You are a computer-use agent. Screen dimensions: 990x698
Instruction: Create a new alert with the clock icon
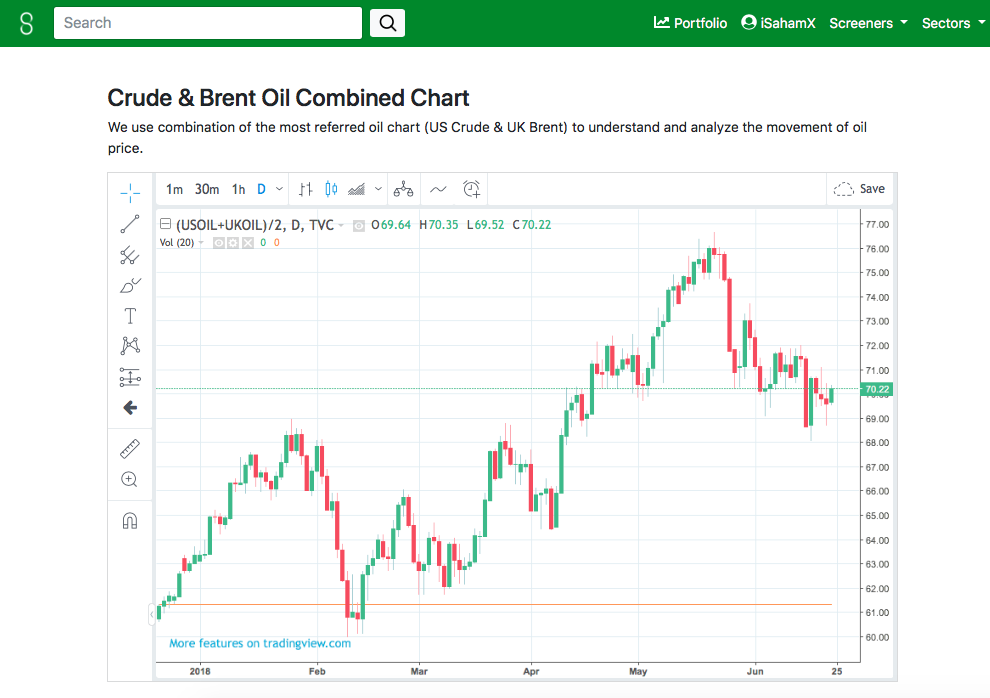pyautogui.click(x=470, y=189)
